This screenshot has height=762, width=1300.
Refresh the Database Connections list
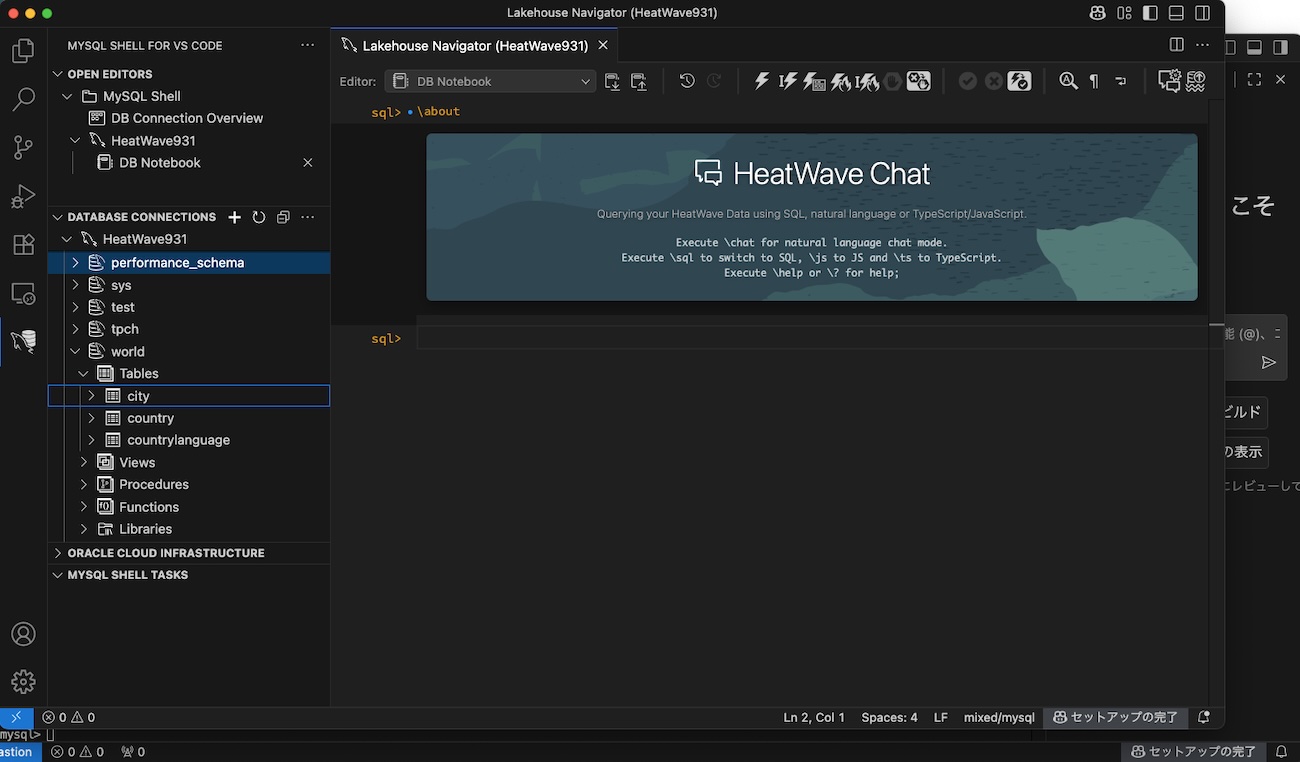tap(259, 217)
